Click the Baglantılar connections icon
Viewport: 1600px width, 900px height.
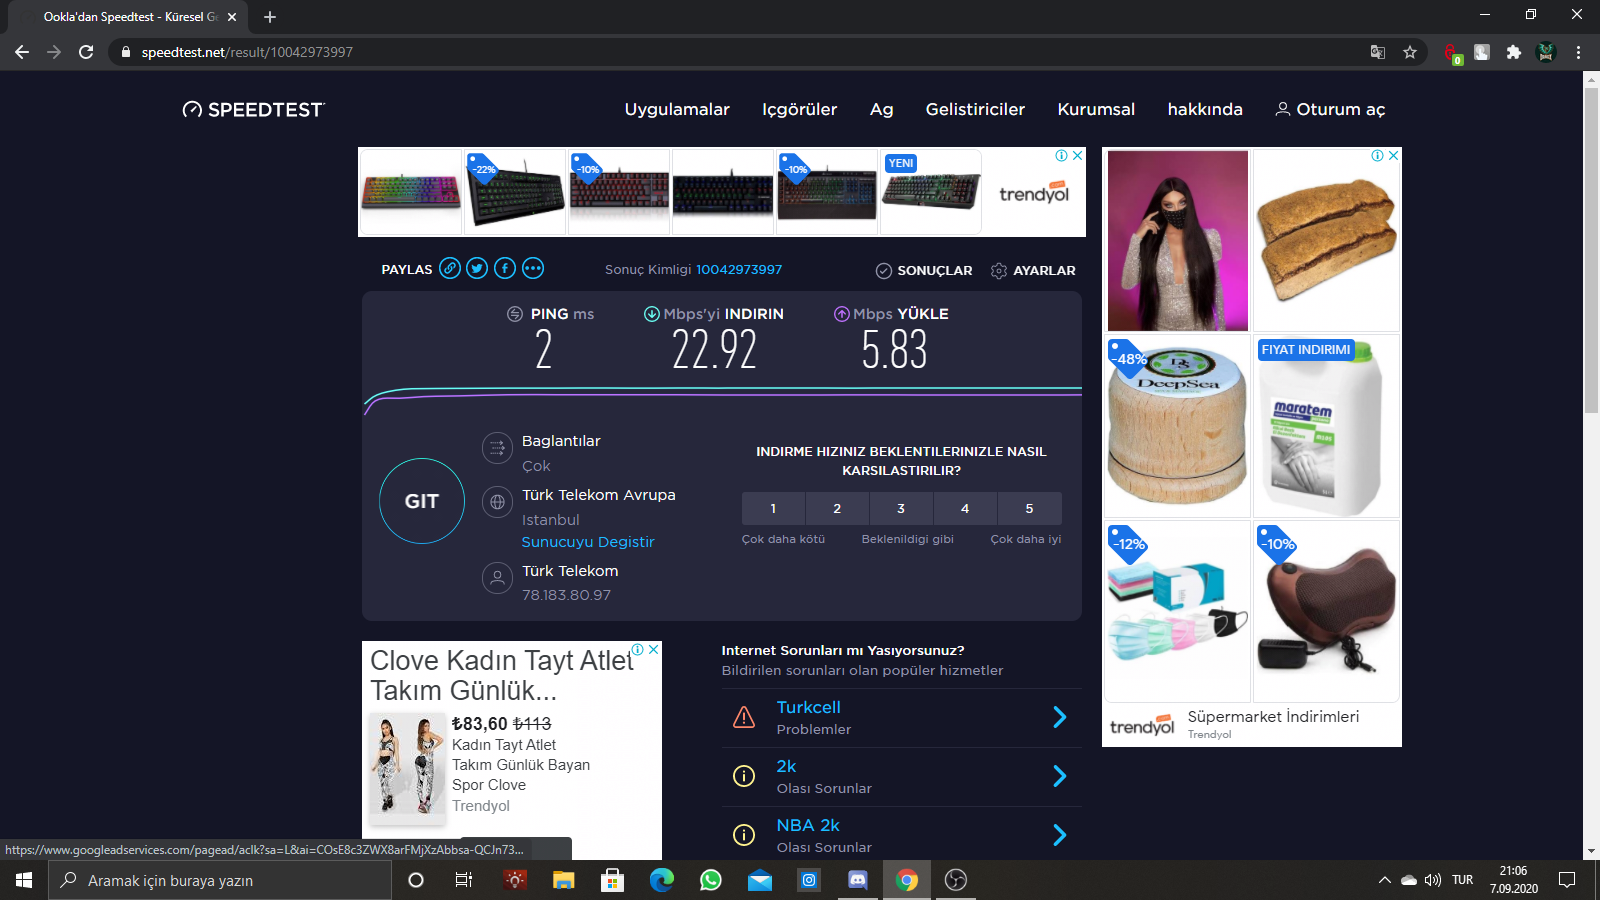click(497, 448)
